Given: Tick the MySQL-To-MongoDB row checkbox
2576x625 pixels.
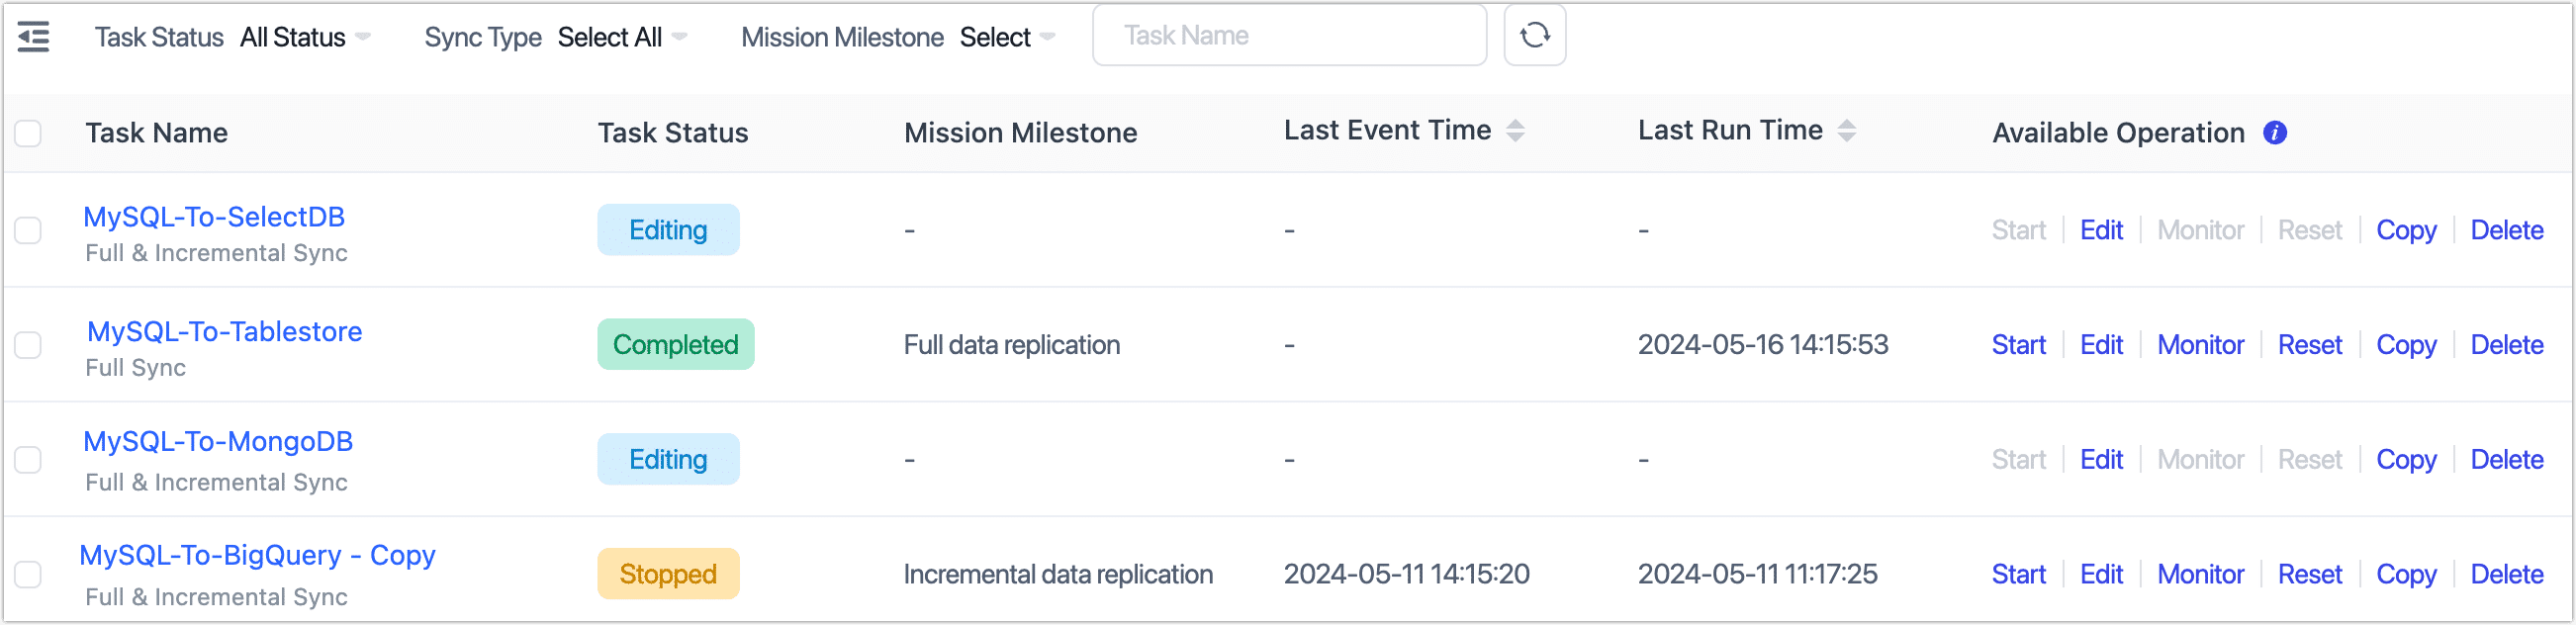Looking at the screenshot, I should [x=28, y=460].
